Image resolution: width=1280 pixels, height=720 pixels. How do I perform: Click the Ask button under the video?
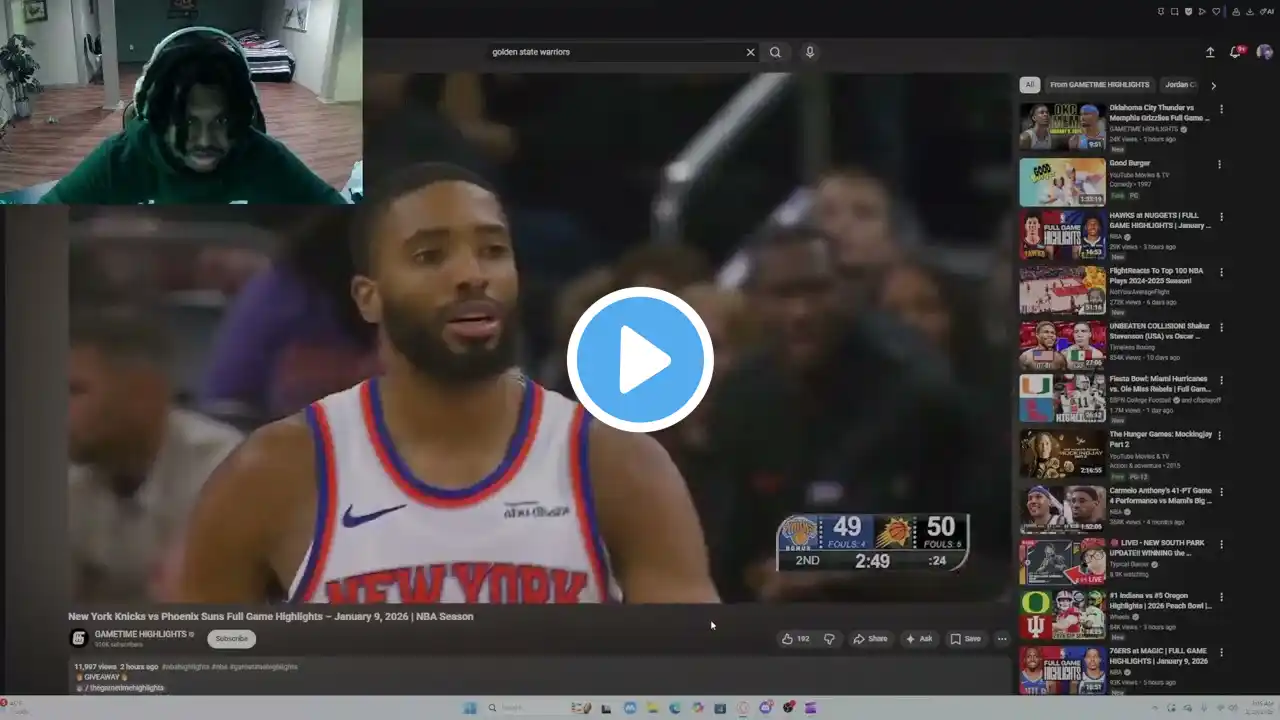(919, 639)
